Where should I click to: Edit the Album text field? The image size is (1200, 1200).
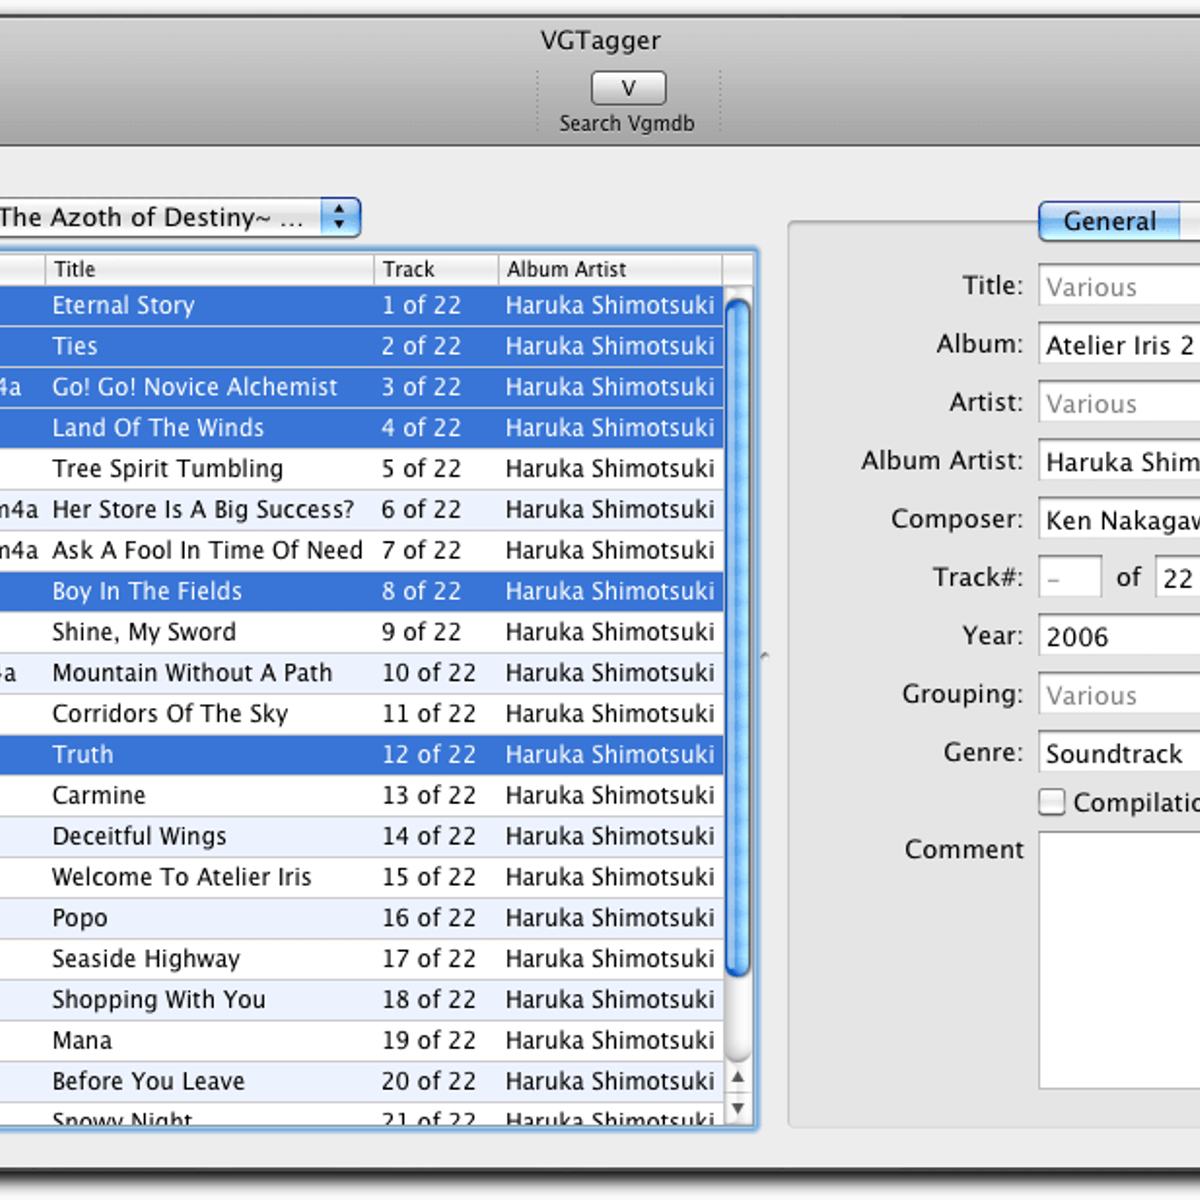(1119, 346)
